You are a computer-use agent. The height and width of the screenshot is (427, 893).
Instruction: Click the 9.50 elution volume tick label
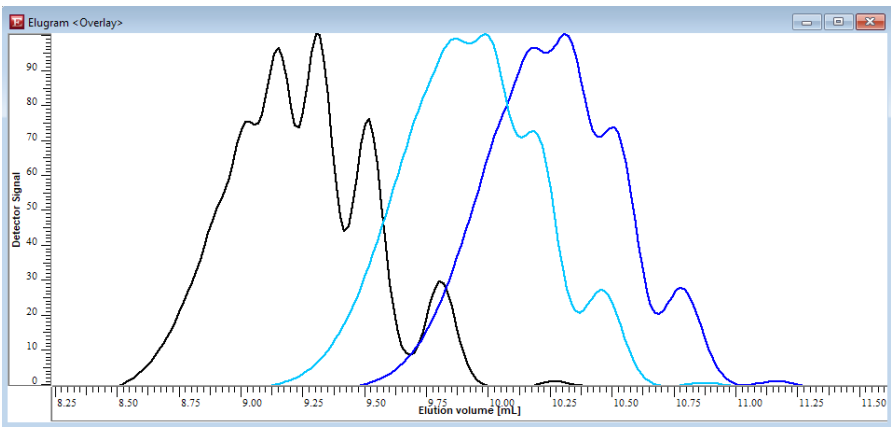coord(378,403)
